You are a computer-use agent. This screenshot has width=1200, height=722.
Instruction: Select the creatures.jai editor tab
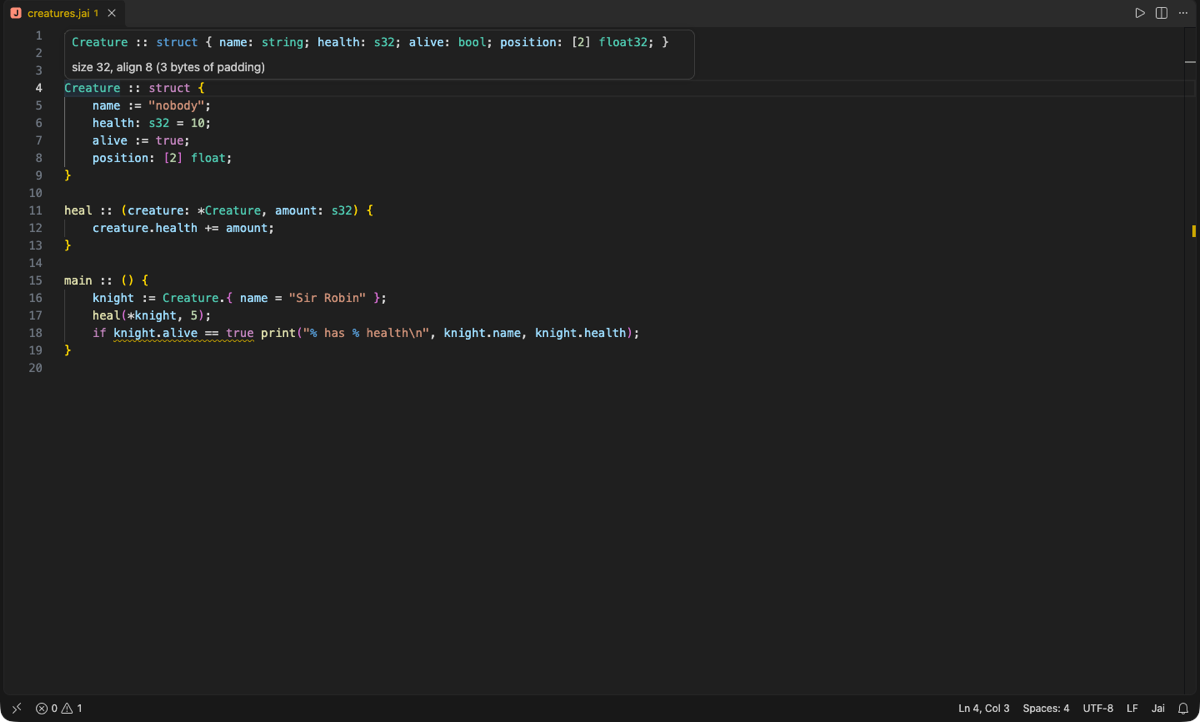point(64,13)
